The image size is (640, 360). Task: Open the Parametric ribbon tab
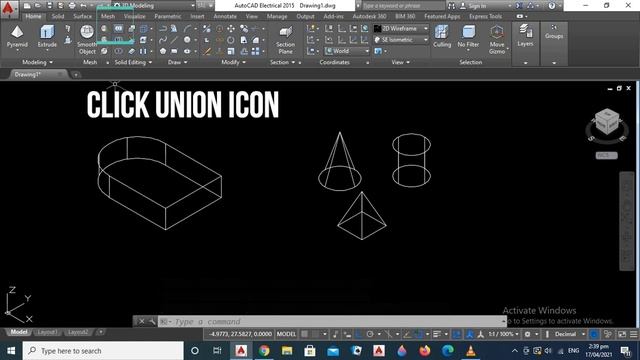(x=168, y=16)
